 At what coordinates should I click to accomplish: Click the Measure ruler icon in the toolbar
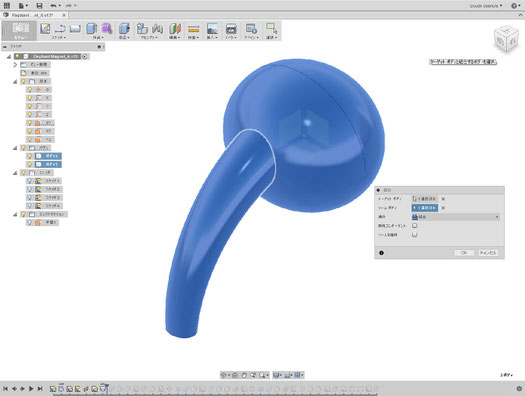click(194, 29)
